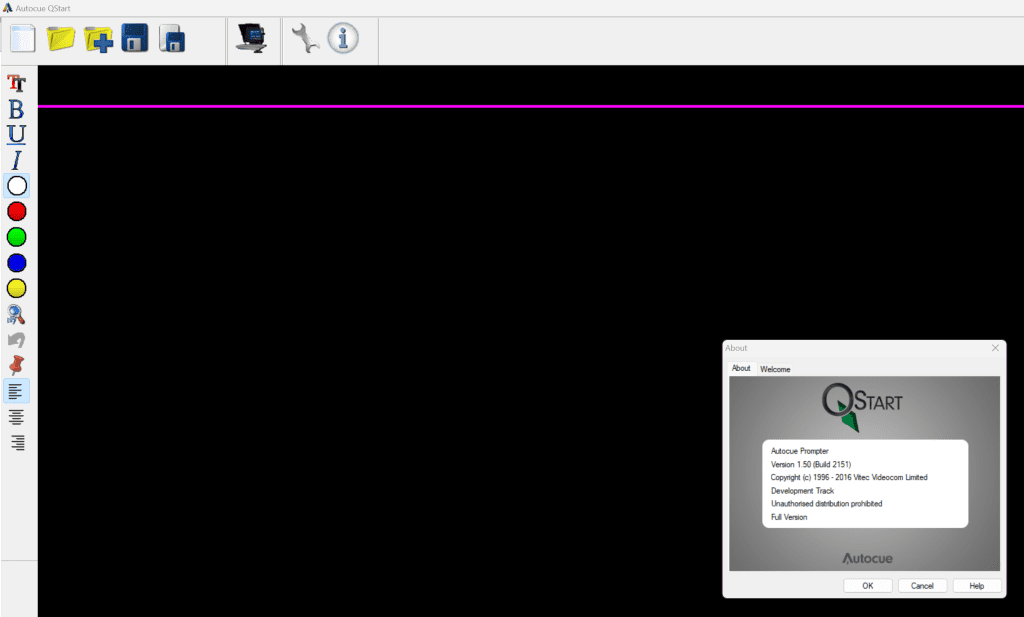This screenshot has width=1024, height=617.
Task: Click the red pushpin bookmark icon
Action: tap(17, 365)
